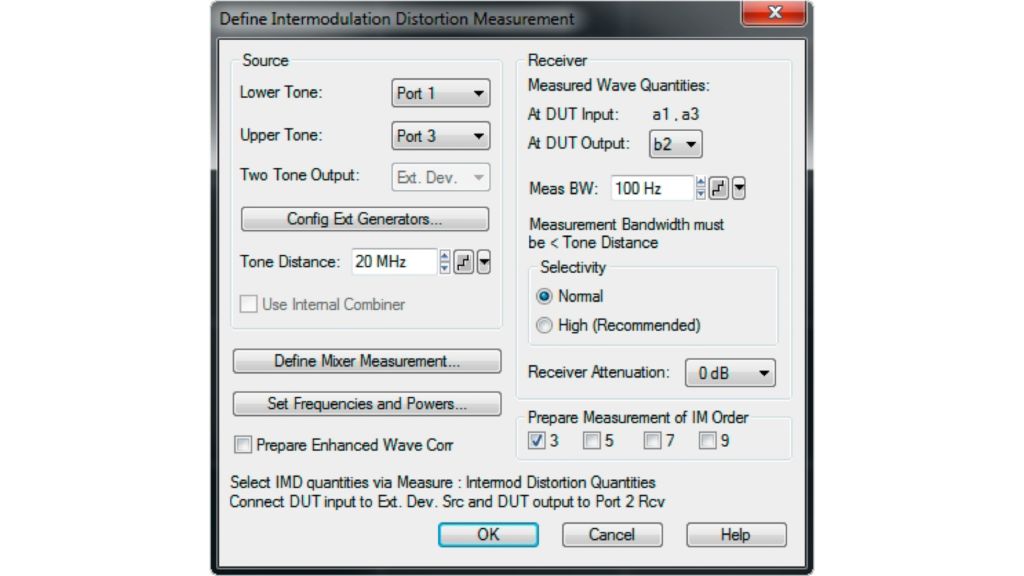Open the units arrow icon next to Tone Distance stepper
The height and width of the screenshot is (576, 1024).
pos(484,261)
